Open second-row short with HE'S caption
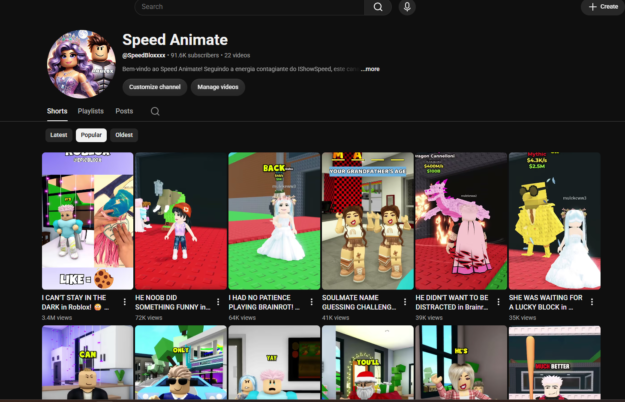This screenshot has height=402, width=625. pyautogui.click(x=461, y=362)
